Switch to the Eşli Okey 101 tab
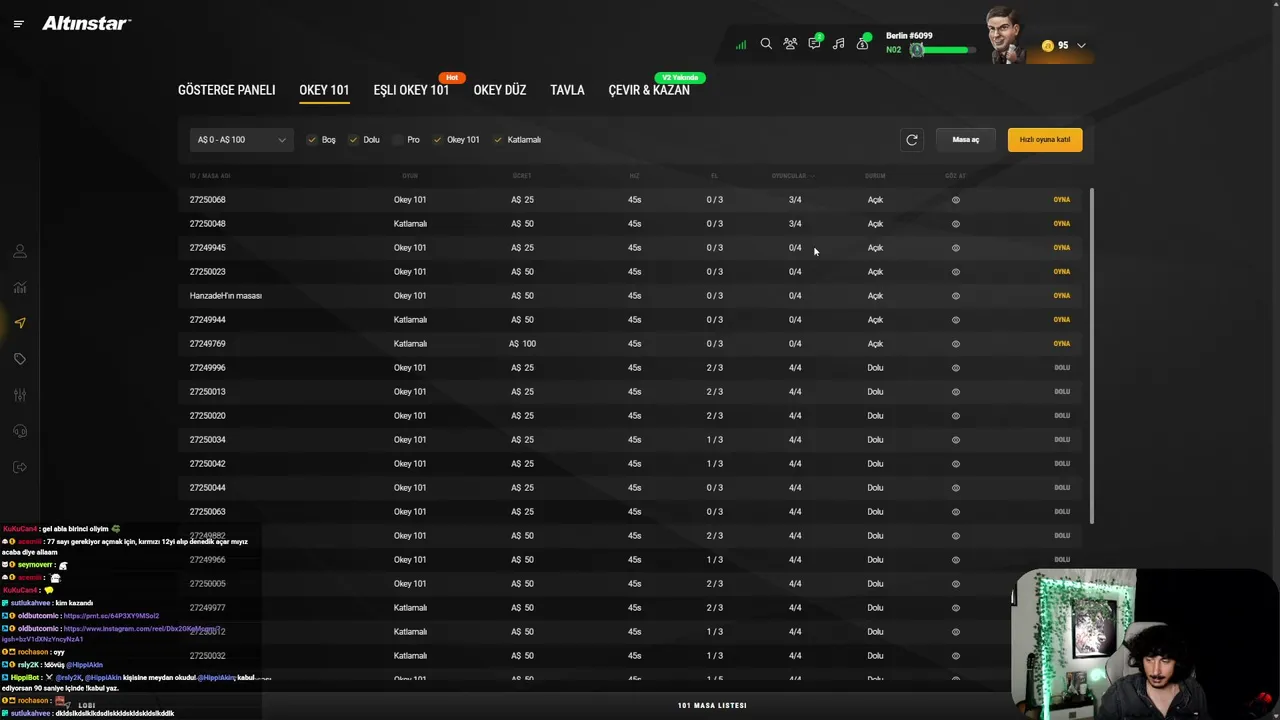The height and width of the screenshot is (720, 1280). tap(411, 90)
